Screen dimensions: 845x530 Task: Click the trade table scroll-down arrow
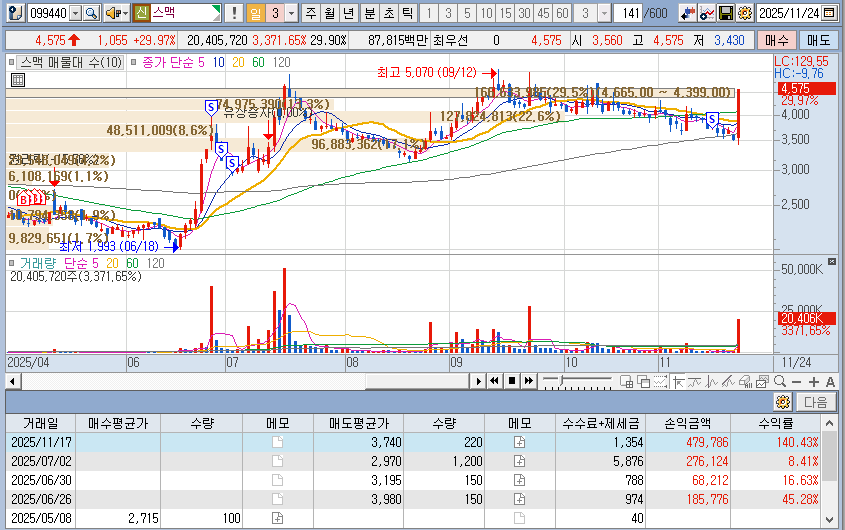(x=830, y=520)
